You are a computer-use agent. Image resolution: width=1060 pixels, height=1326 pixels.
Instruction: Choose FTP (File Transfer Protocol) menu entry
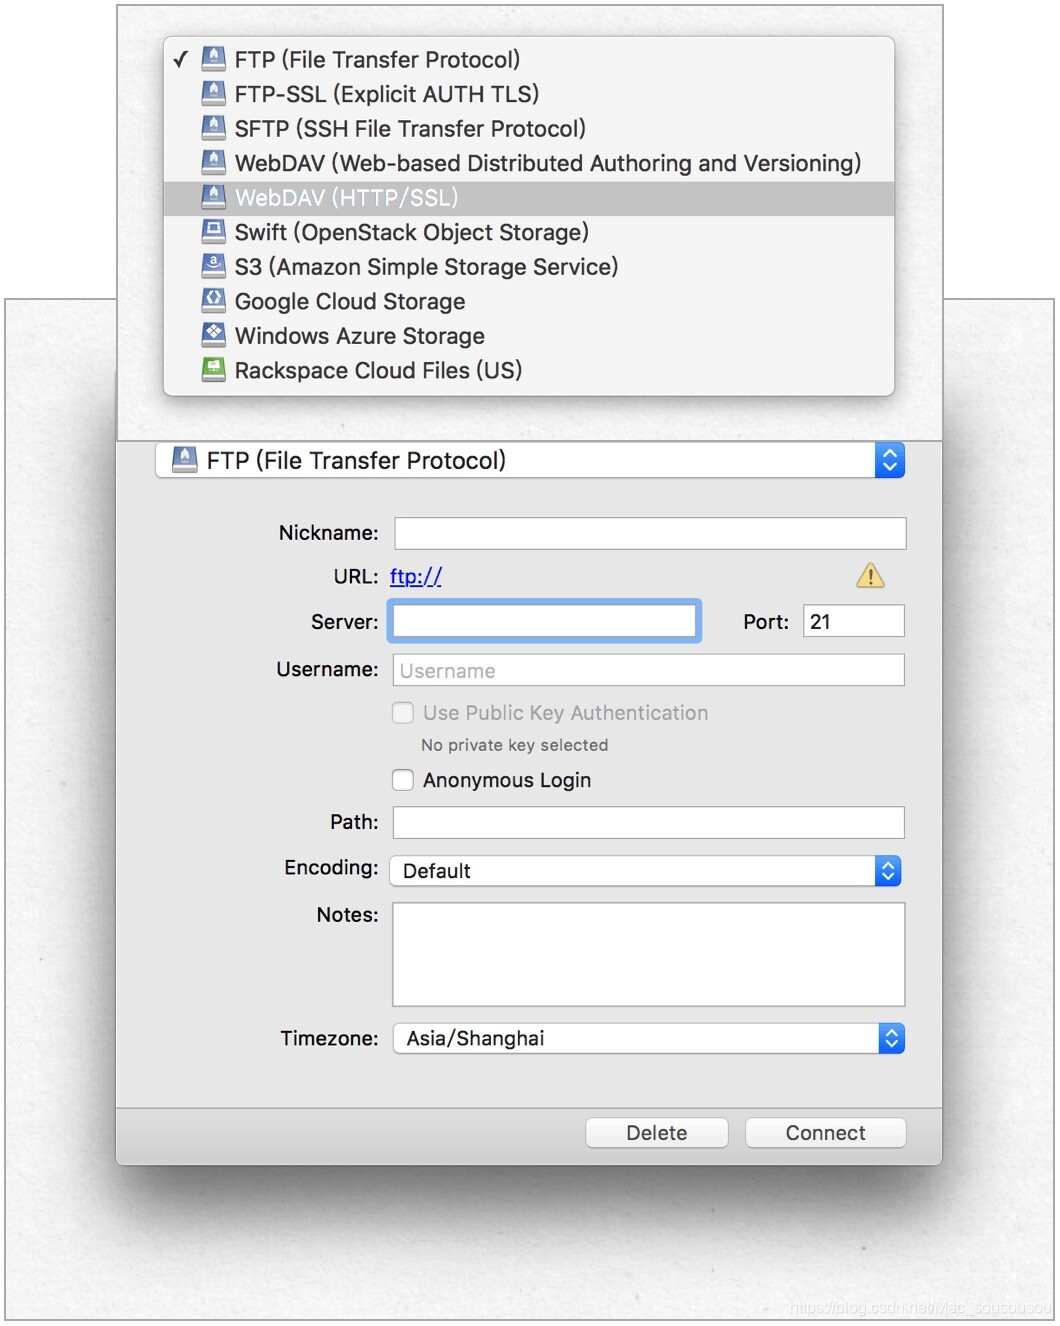tap(529, 59)
